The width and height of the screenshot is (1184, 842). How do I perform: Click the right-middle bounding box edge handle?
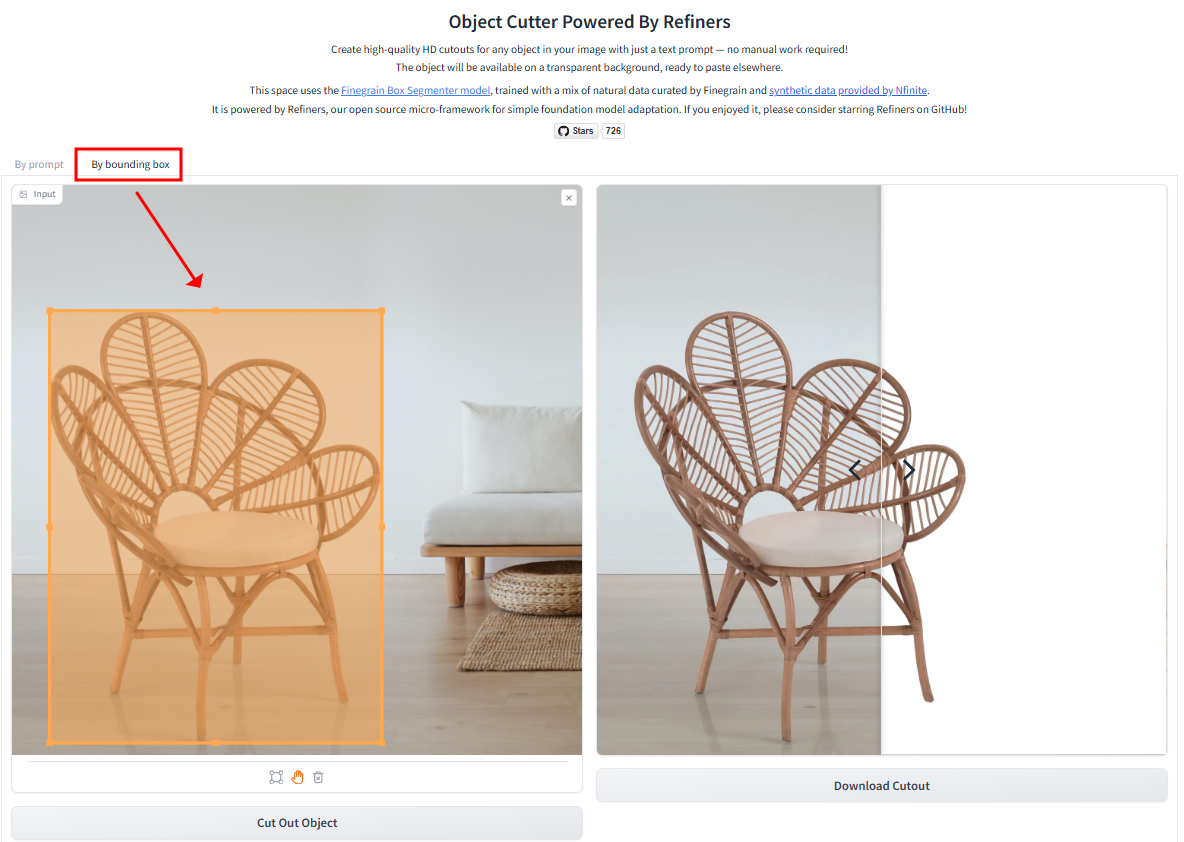(x=382, y=526)
